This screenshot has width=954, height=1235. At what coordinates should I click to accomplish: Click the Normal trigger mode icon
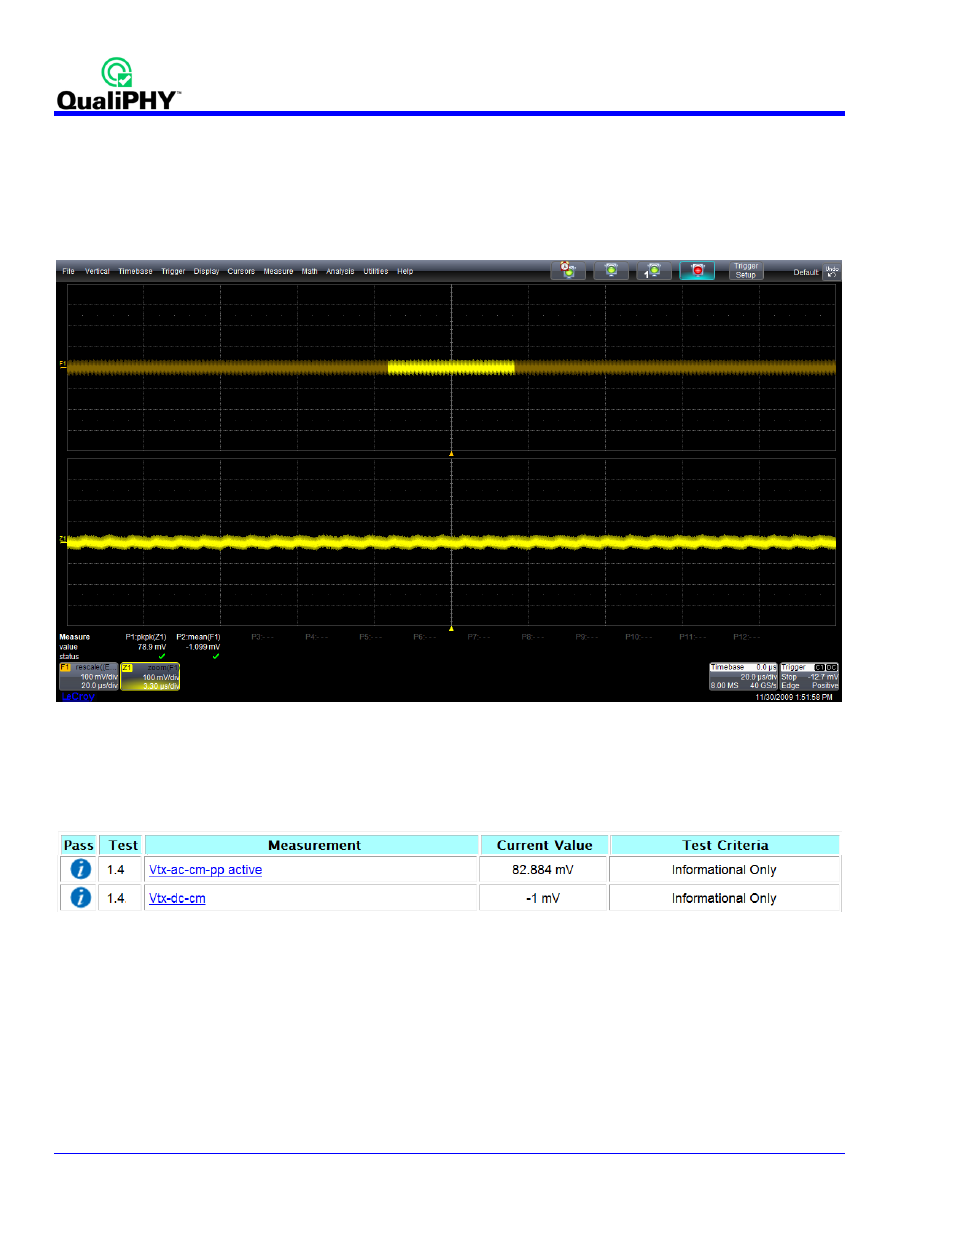pos(611,270)
